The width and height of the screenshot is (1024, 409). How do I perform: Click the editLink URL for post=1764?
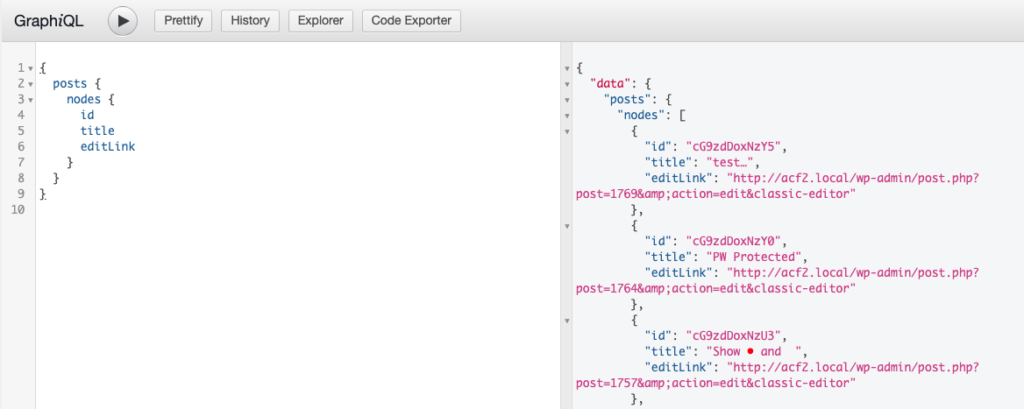(777, 281)
